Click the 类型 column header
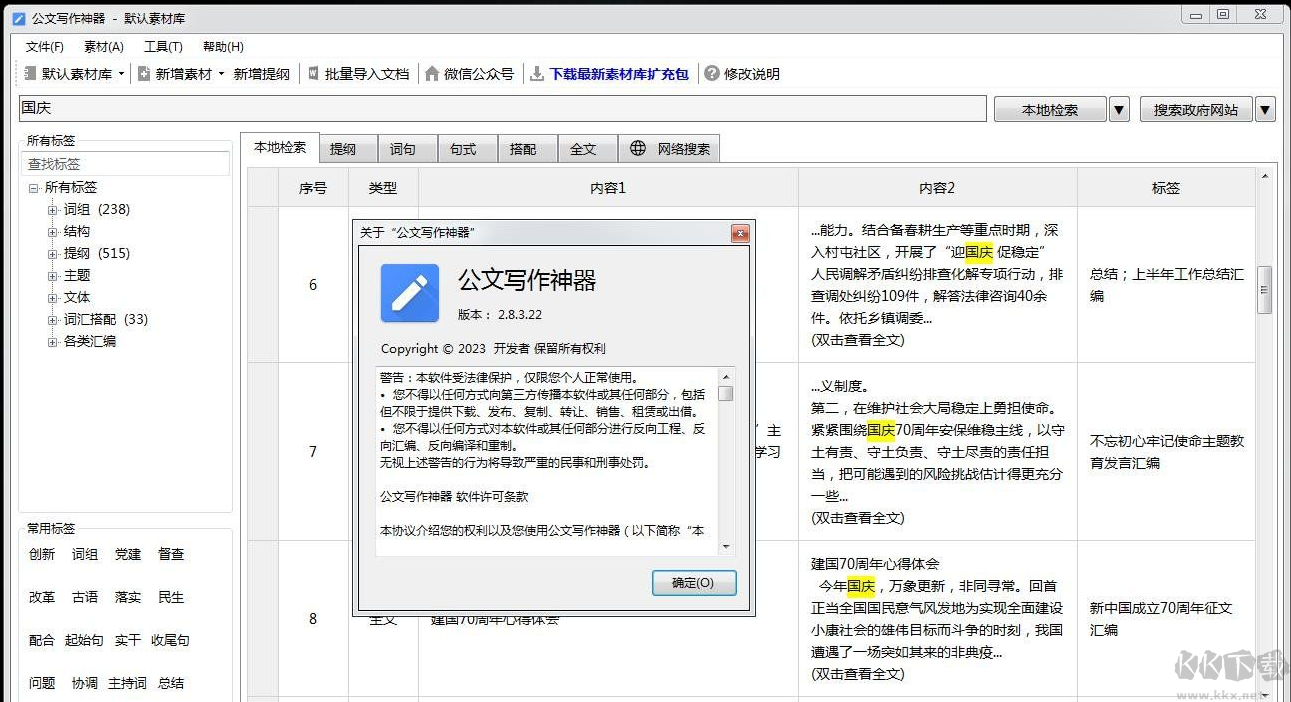 click(383, 187)
